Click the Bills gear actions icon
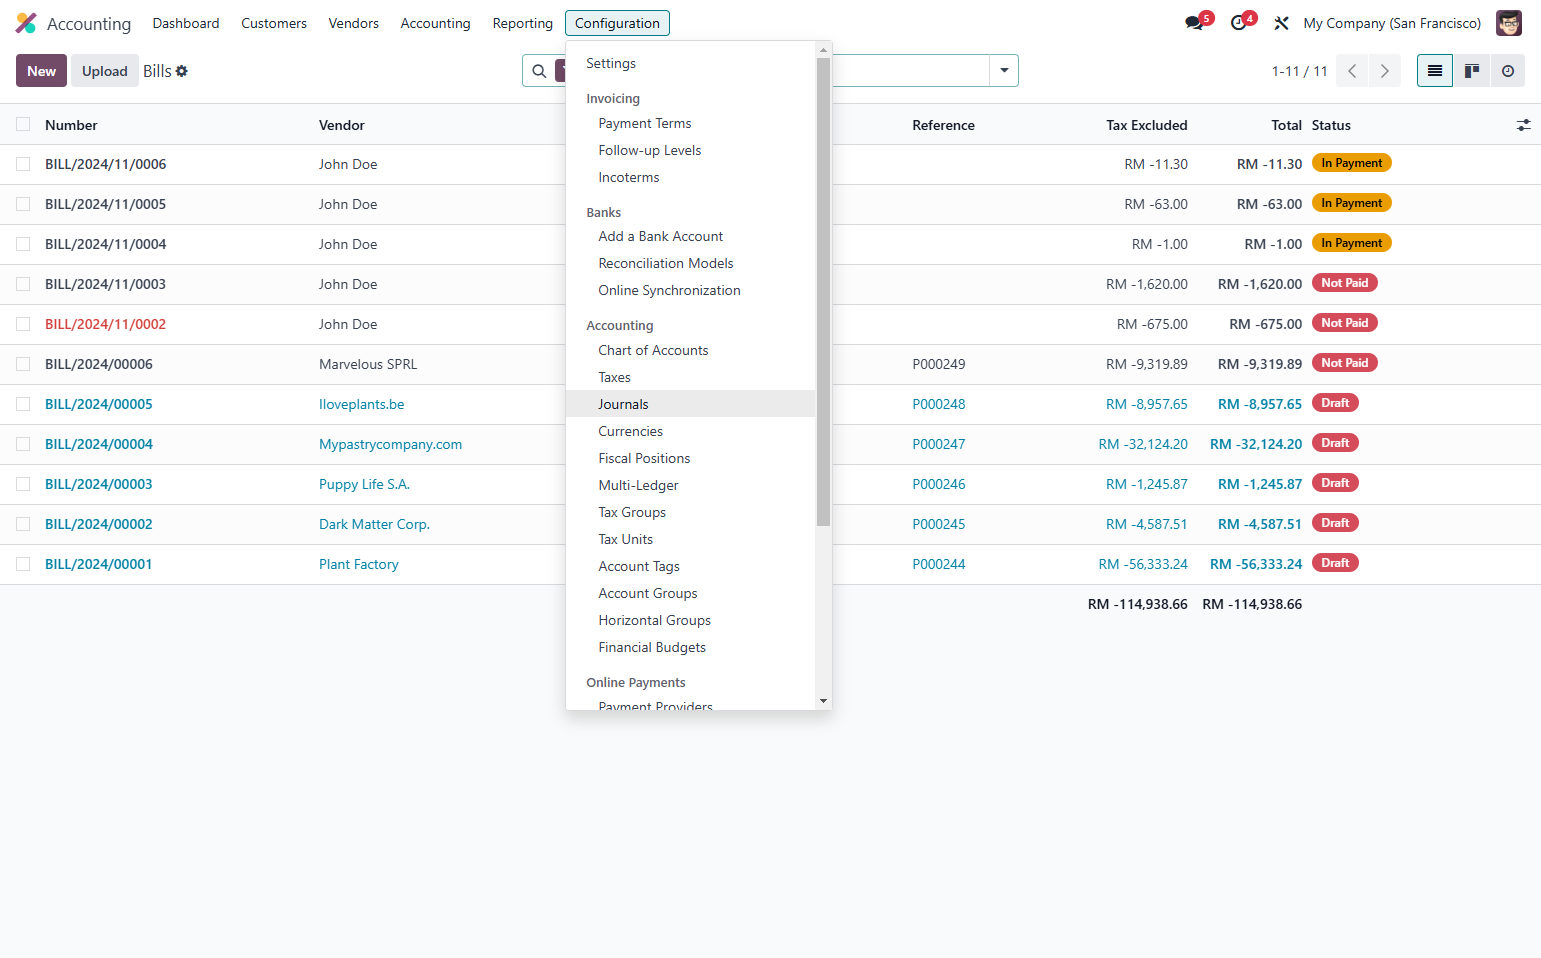The height and width of the screenshot is (958, 1541). (182, 71)
